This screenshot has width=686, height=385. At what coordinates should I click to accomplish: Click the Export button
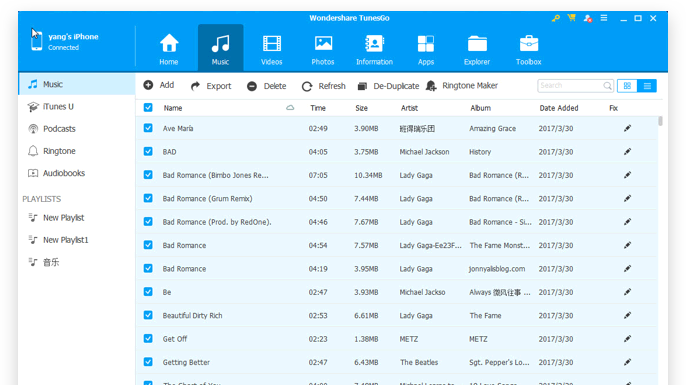click(x=211, y=86)
